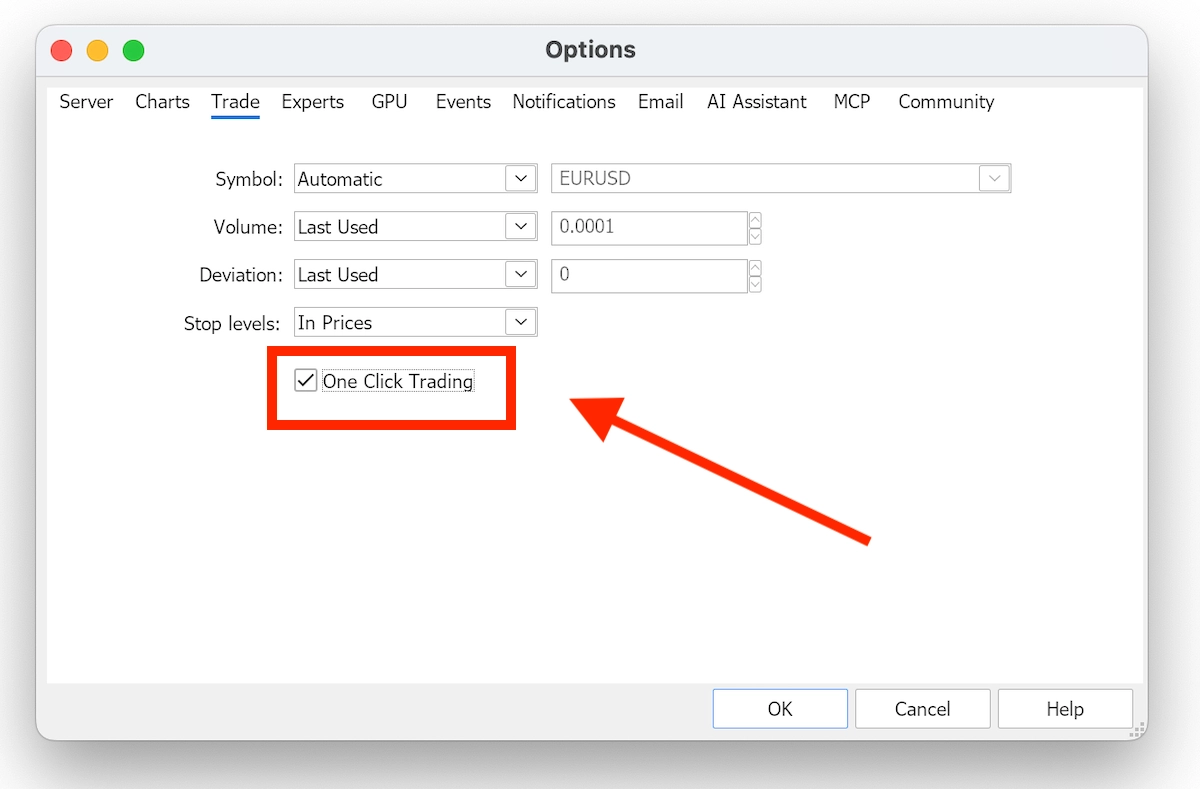This screenshot has width=1200, height=789.
Task: Toggle the One Click Trading checkbox
Action: 306,381
